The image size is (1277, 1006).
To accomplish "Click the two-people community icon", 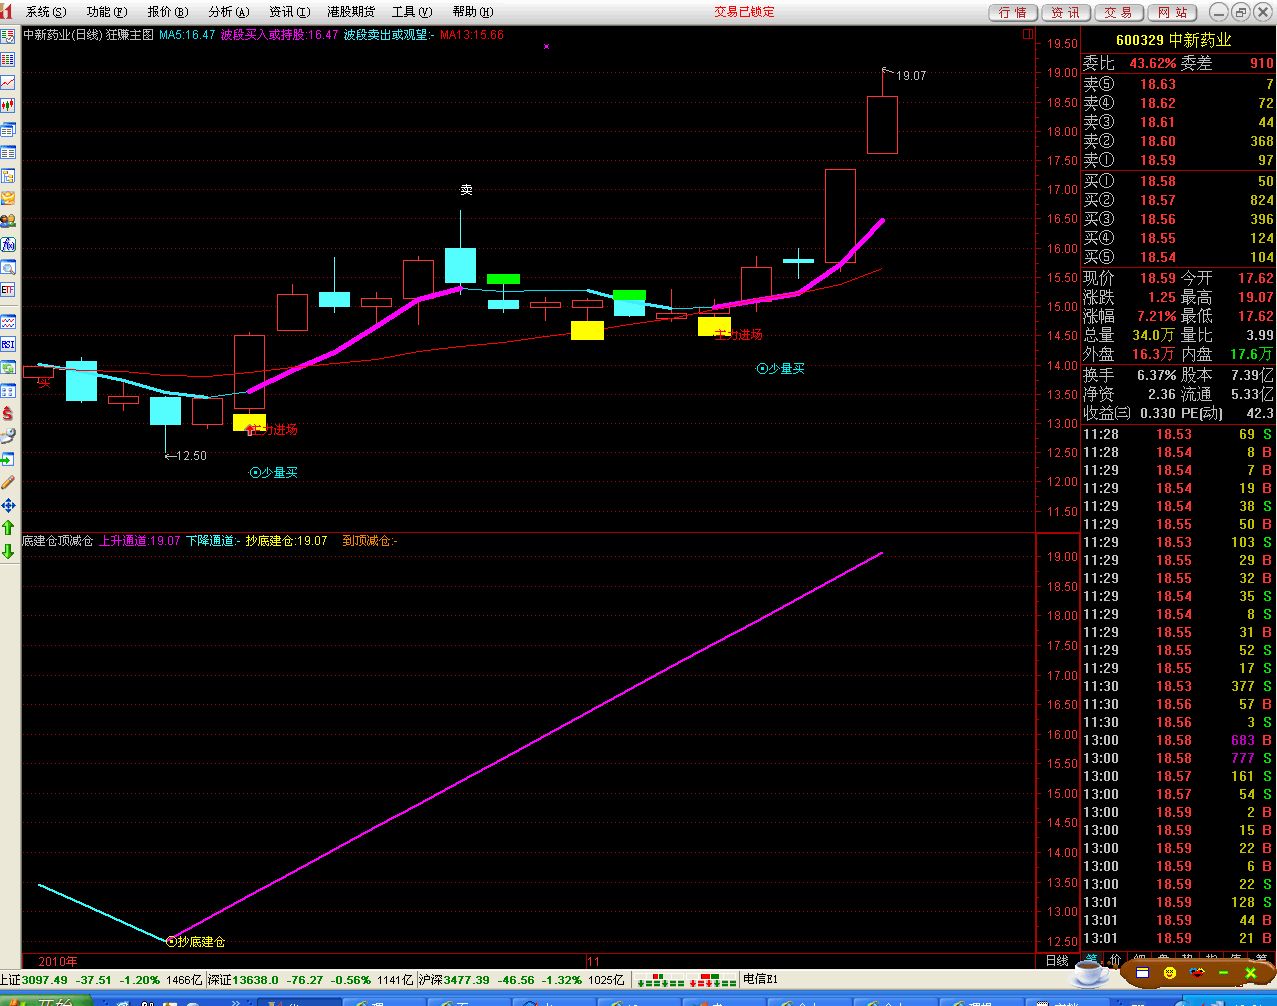I will pyautogui.click(x=8, y=220).
